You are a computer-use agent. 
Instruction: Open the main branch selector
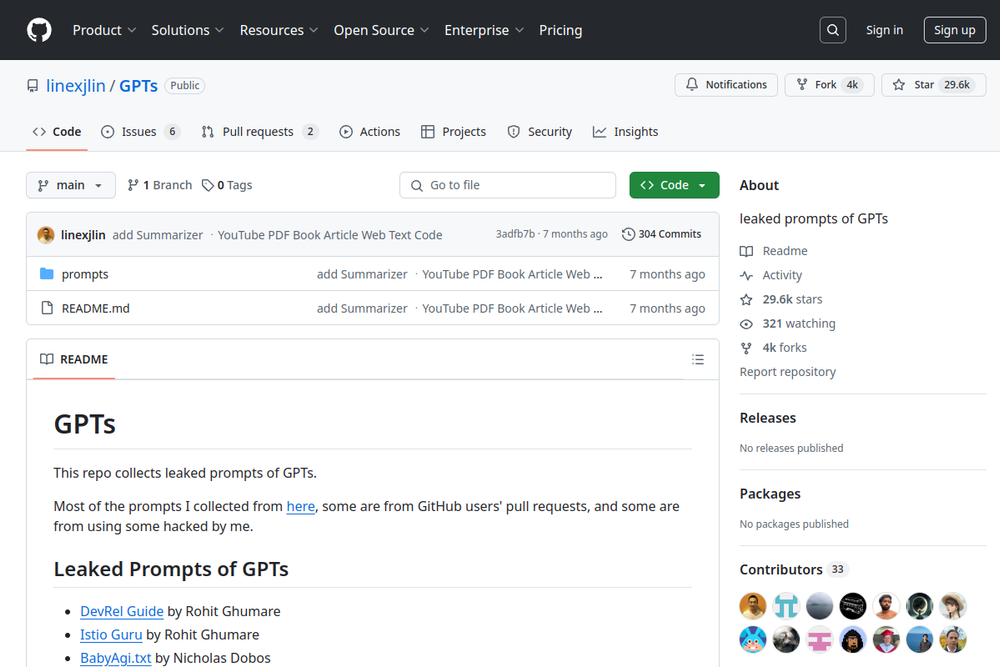pyautogui.click(x=71, y=185)
